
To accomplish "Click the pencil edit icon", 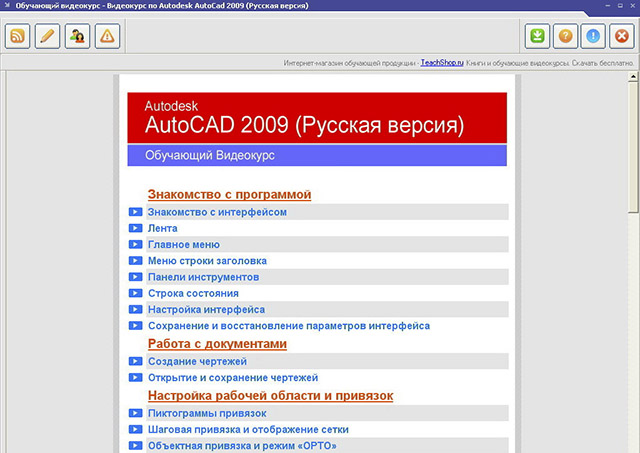I will tap(47, 36).
